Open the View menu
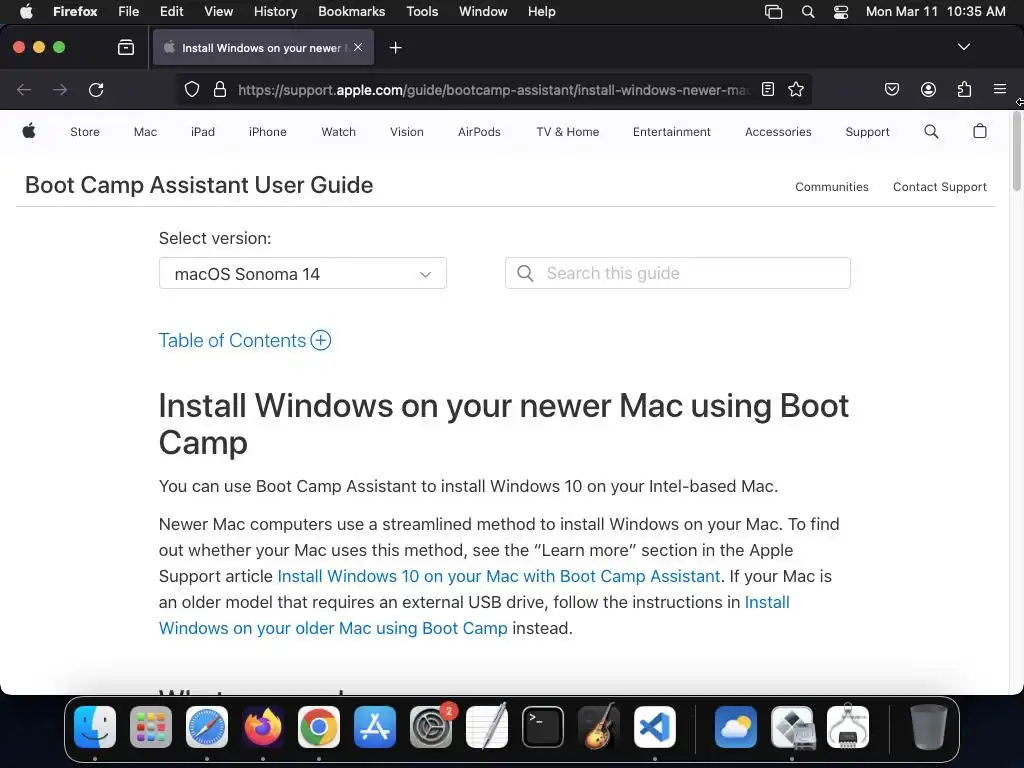 tap(218, 11)
